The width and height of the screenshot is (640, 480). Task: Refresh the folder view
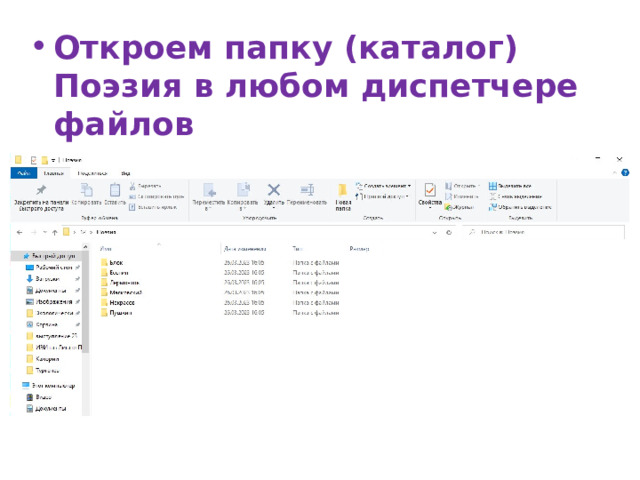(449, 232)
